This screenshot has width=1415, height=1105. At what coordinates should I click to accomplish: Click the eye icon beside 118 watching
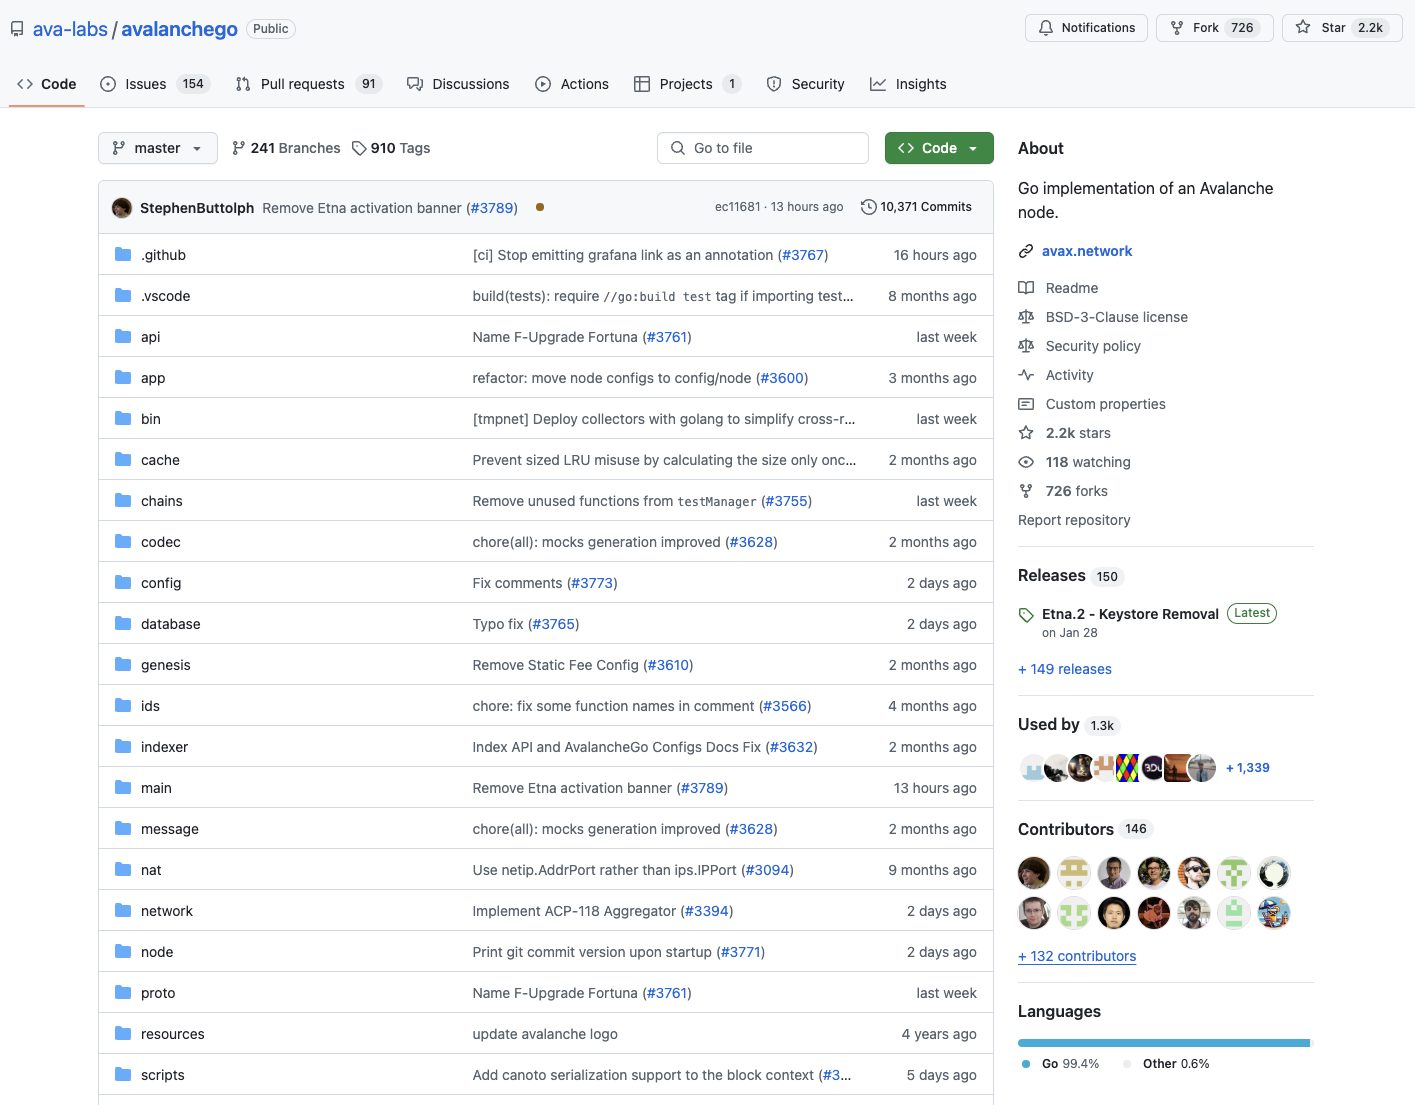1026,462
